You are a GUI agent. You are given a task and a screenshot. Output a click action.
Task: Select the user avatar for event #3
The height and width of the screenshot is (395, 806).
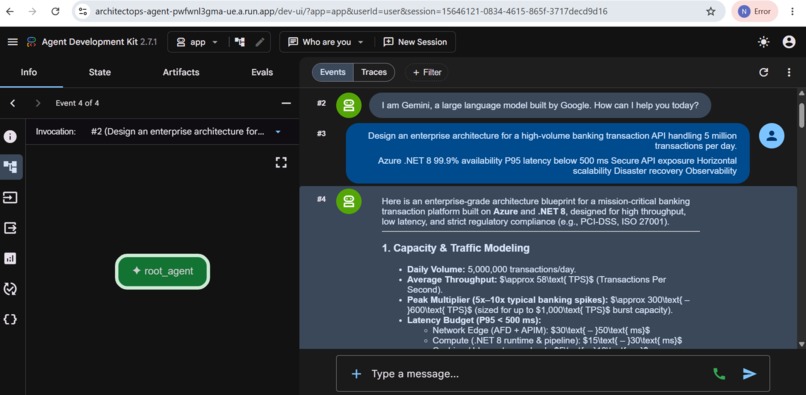(772, 136)
